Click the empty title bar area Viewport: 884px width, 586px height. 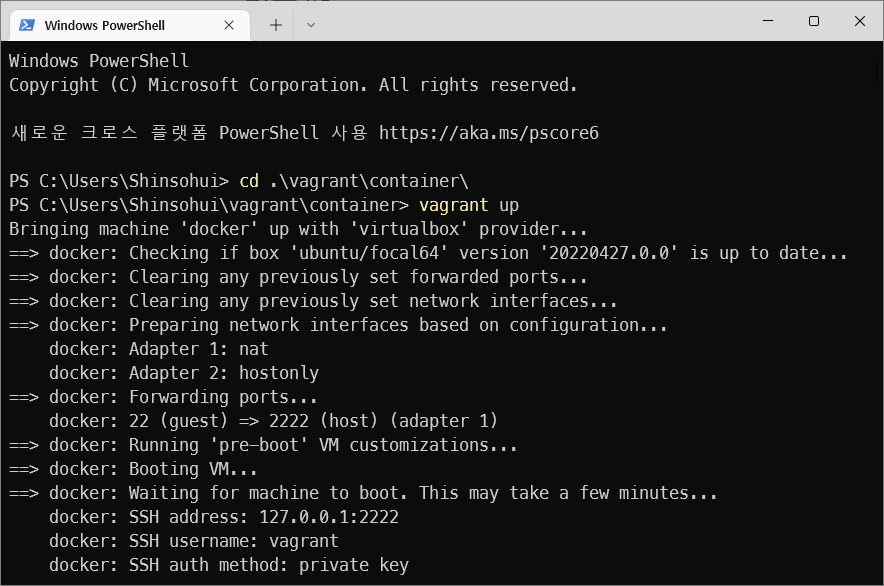(x=550, y=21)
